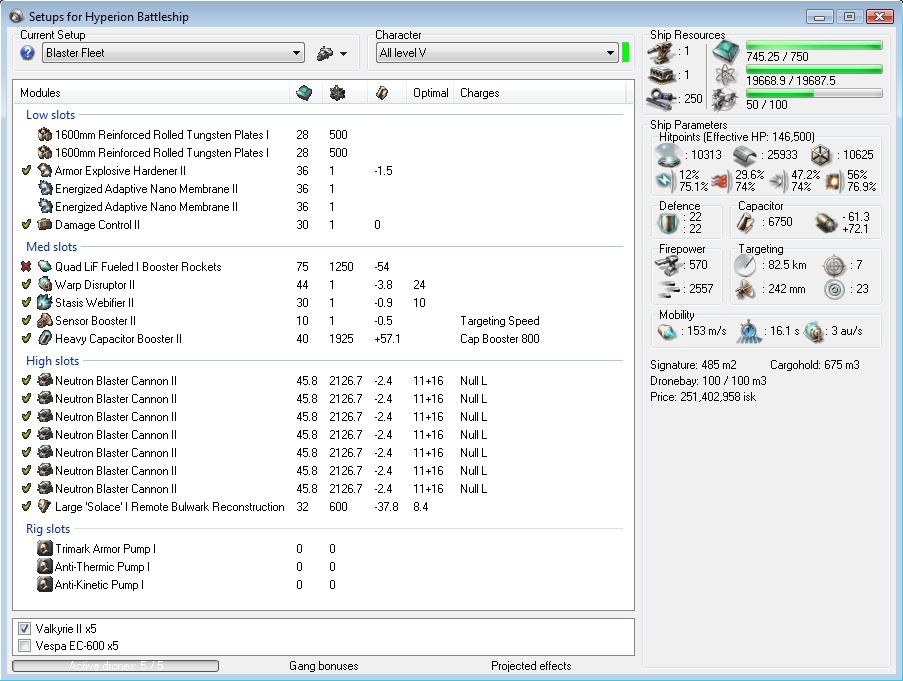Screen dimensions: 903x681
Task: Click the Armor Explosive Hardener II module icon
Action: (x=44, y=170)
